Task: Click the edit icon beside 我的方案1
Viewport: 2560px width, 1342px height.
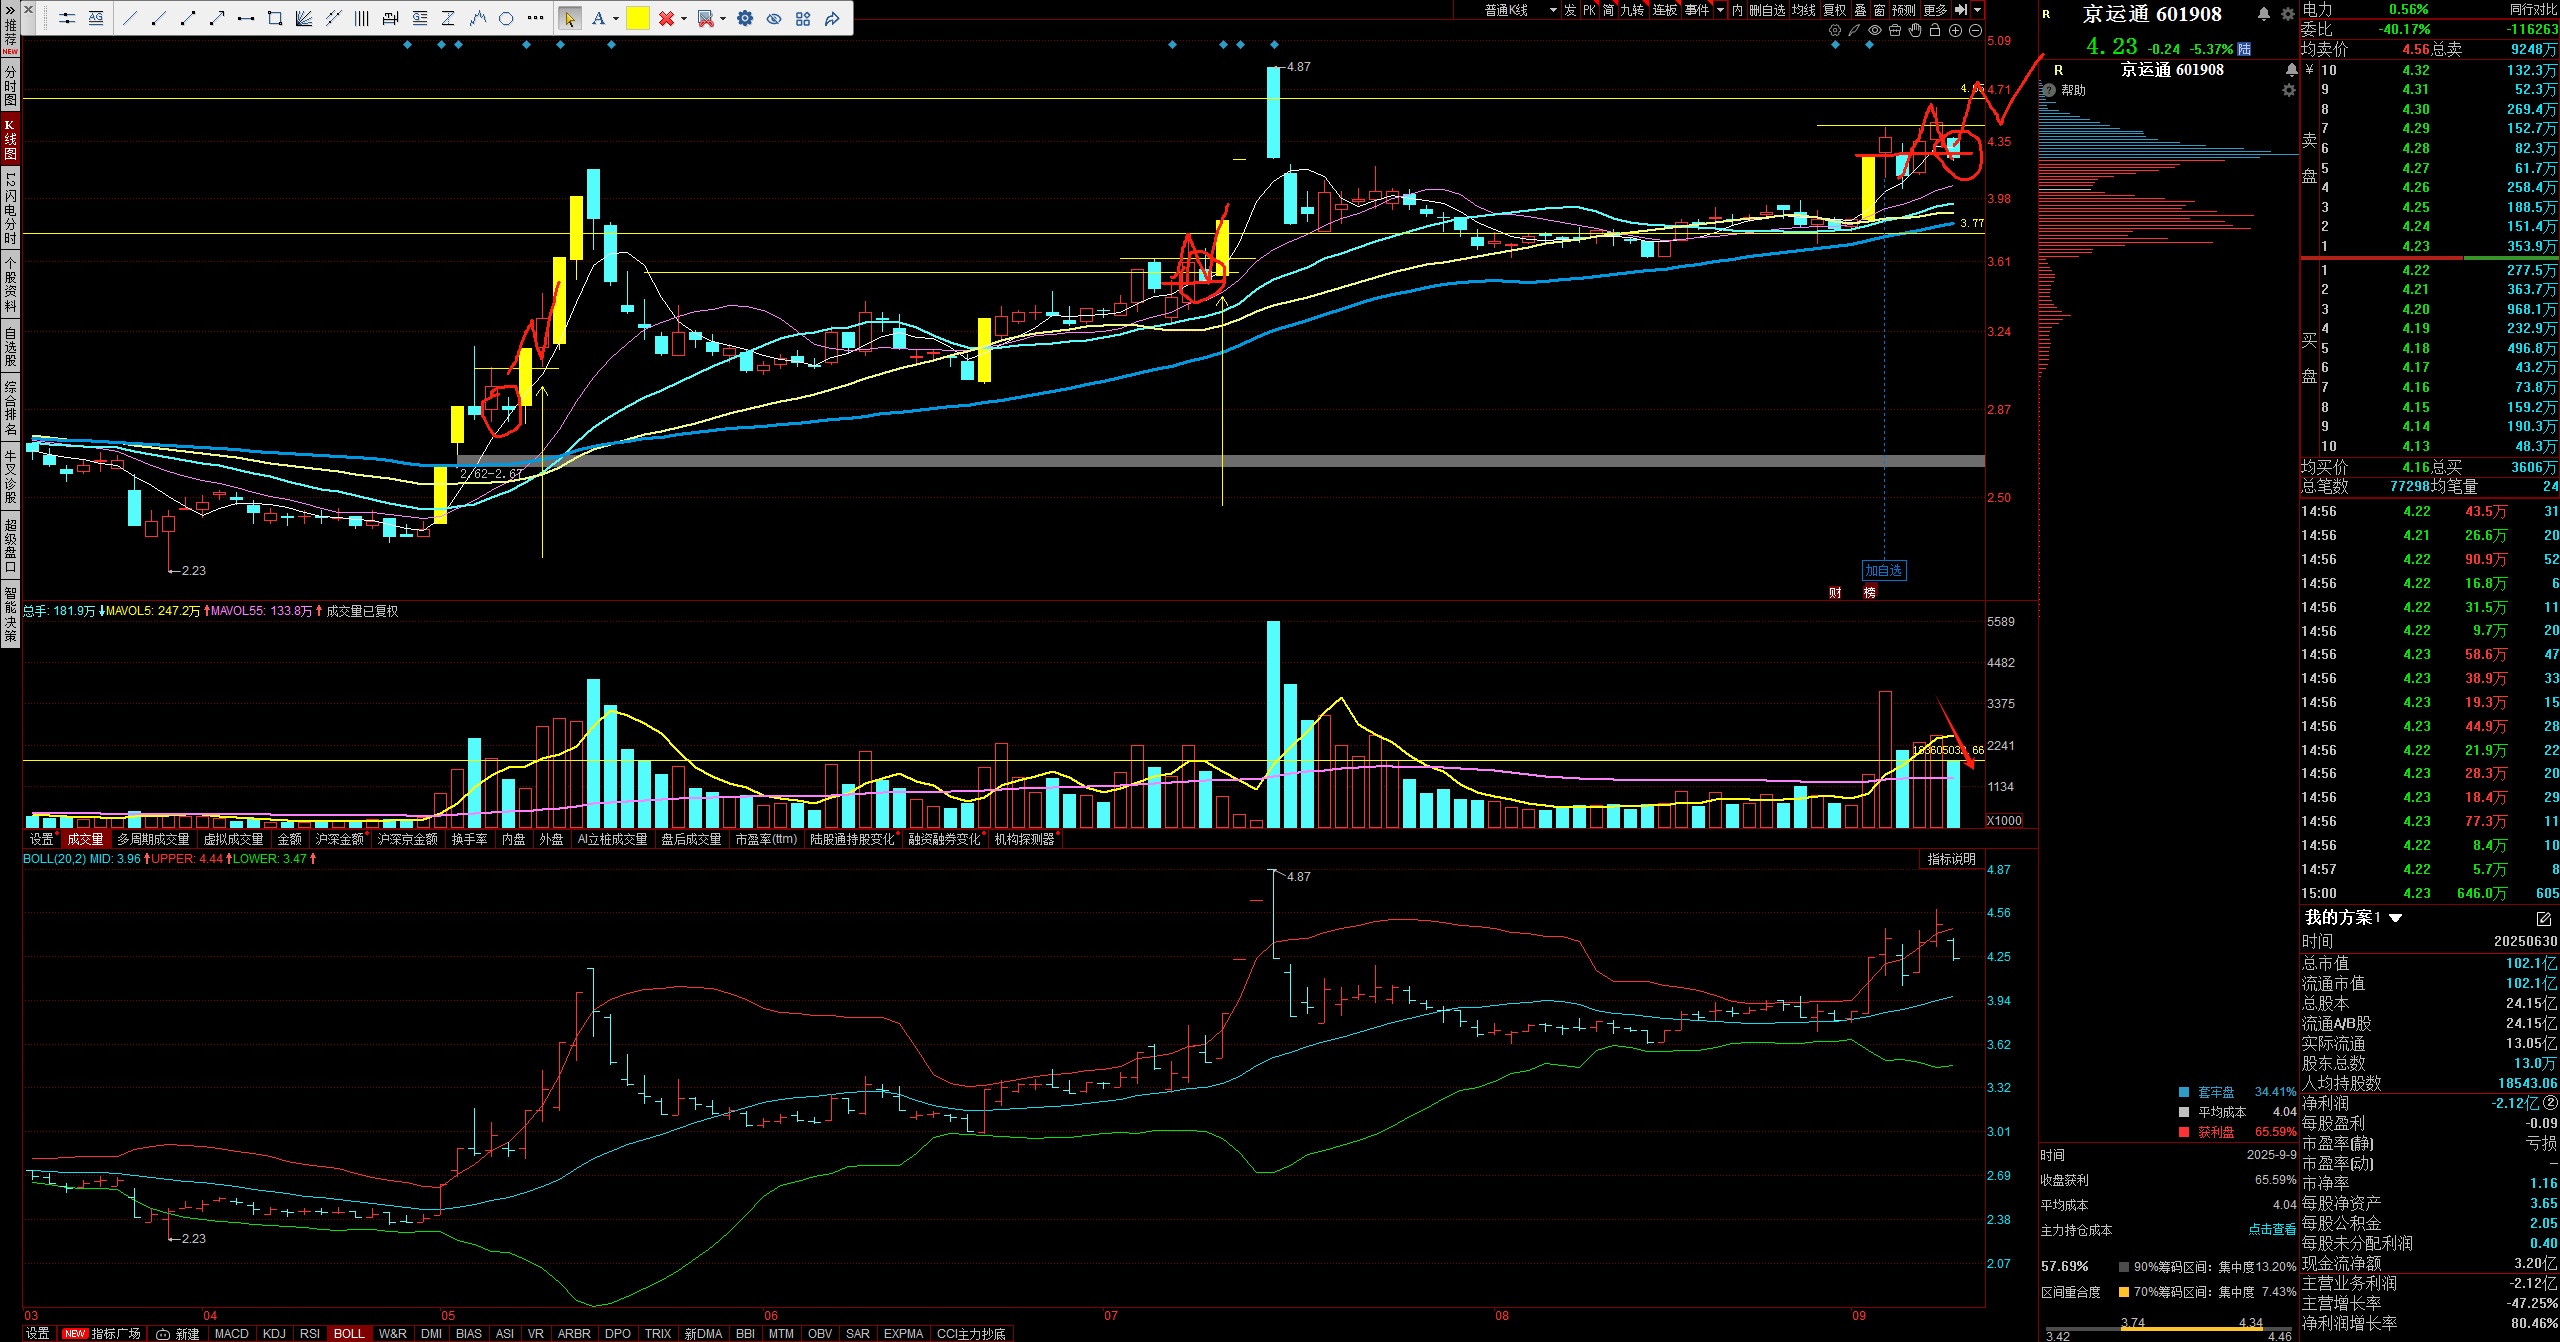Action: (x=2544, y=918)
